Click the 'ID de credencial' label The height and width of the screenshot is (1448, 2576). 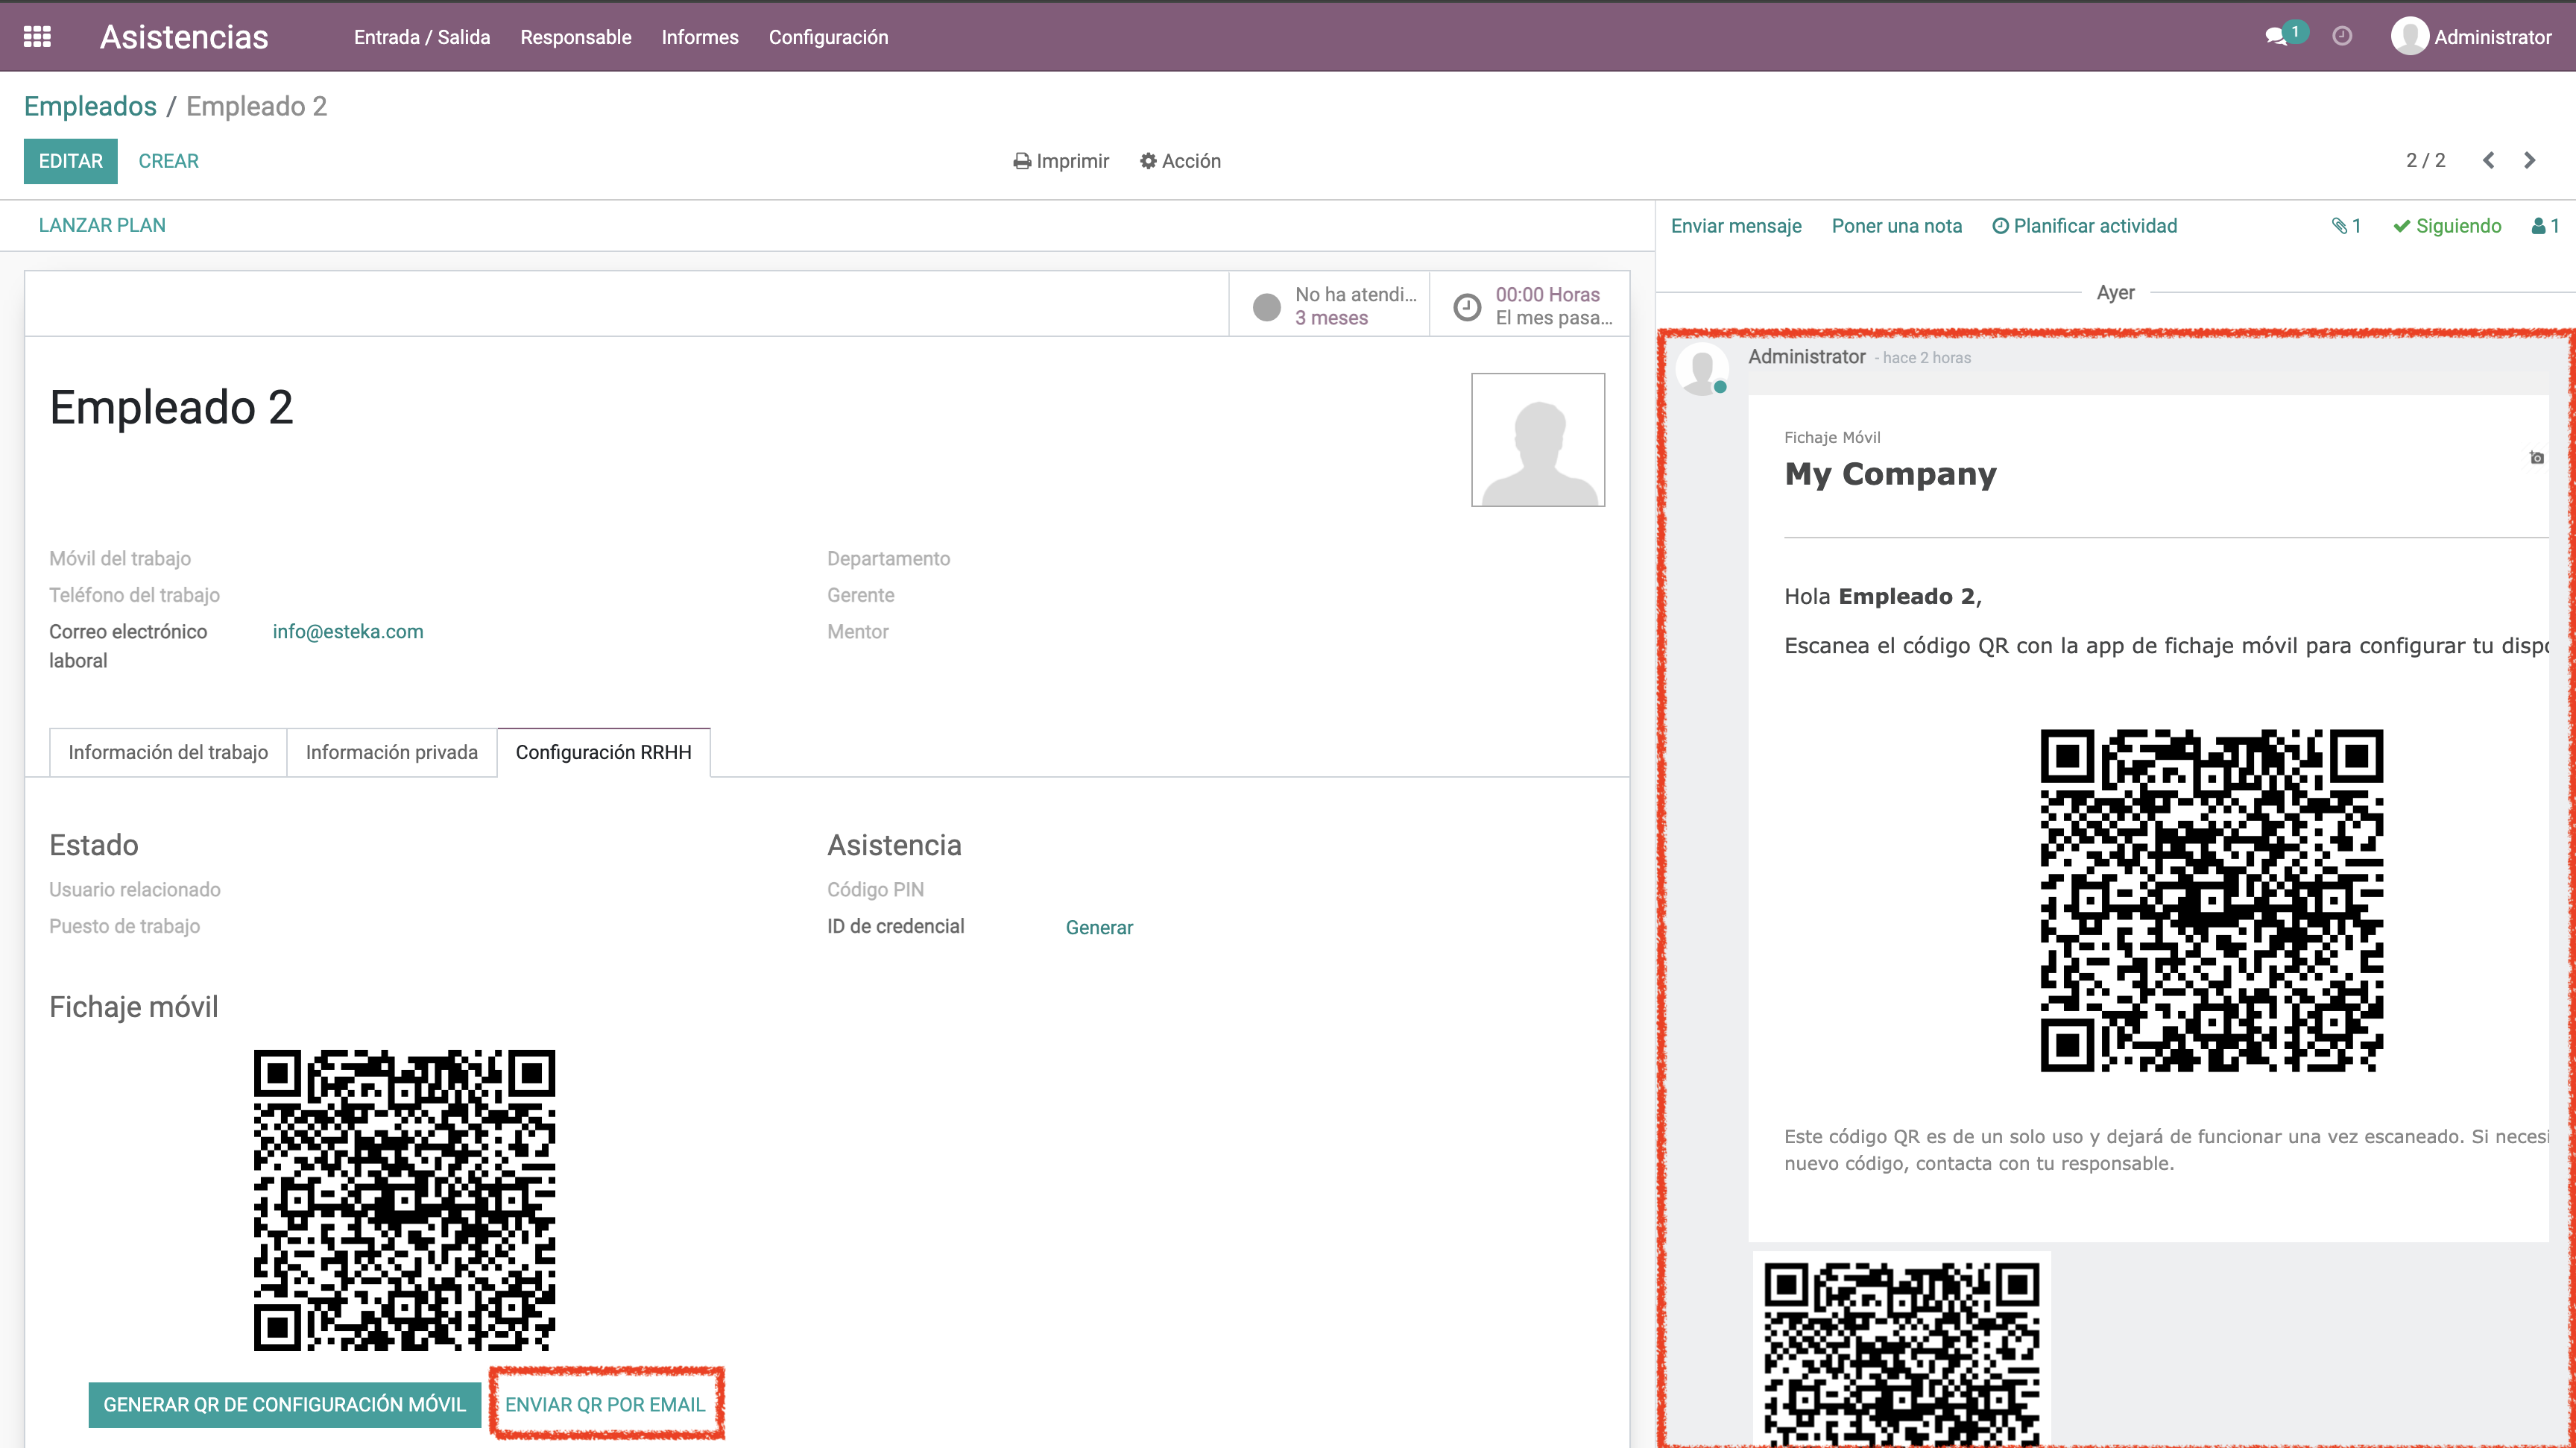(x=895, y=926)
